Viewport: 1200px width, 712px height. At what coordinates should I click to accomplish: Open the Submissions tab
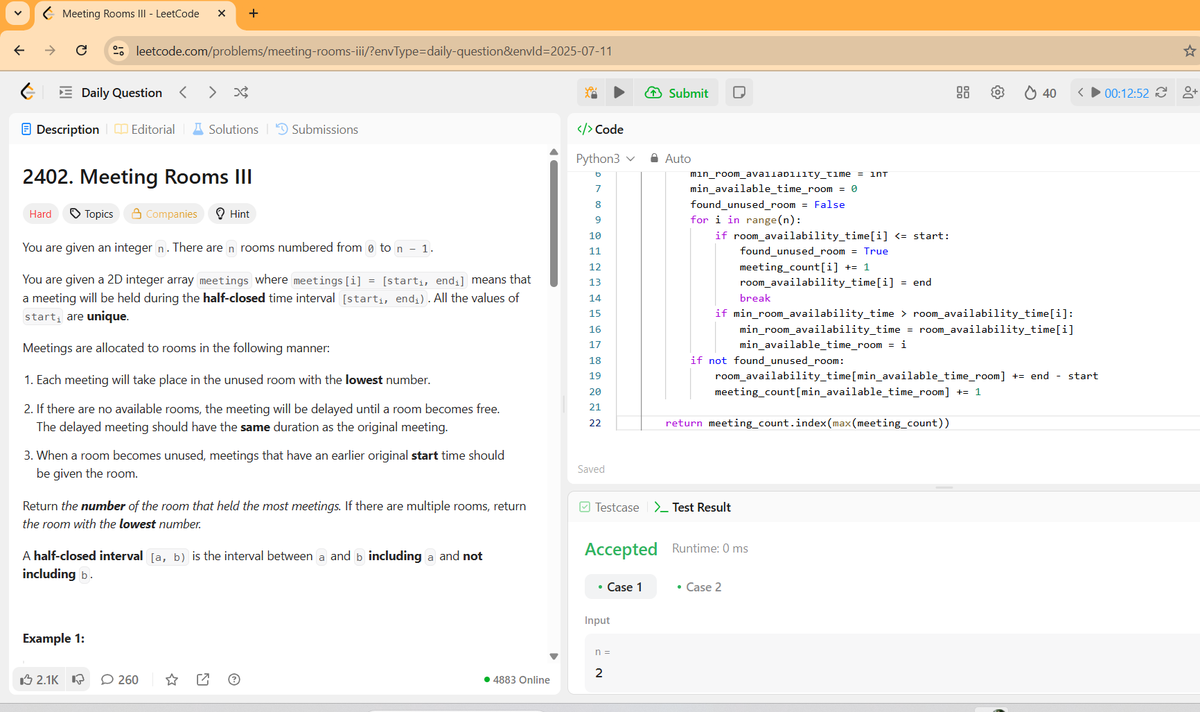coord(316,129)
